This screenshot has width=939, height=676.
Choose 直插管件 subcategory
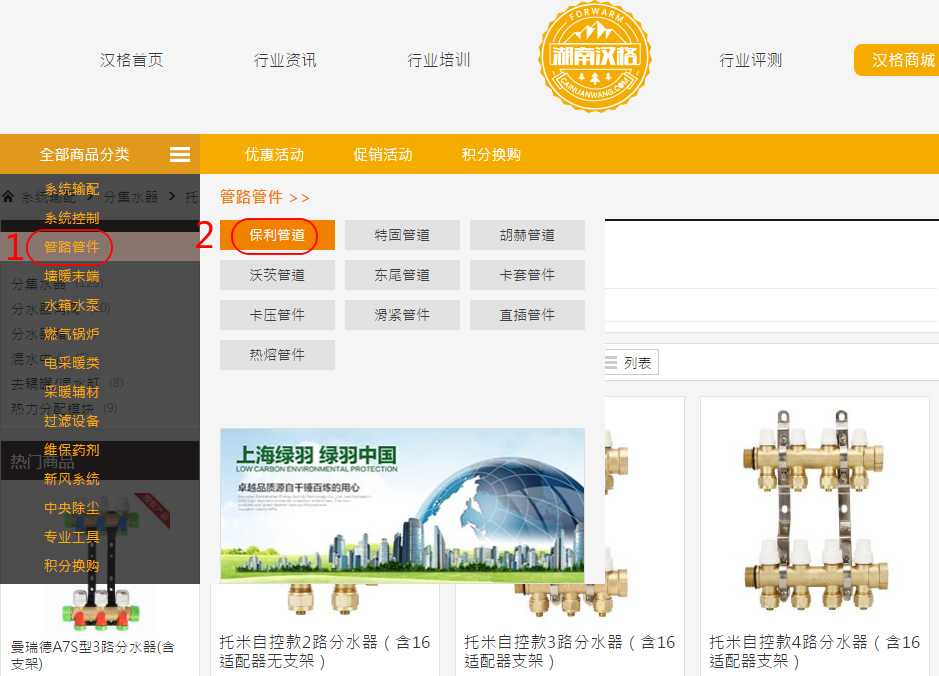(x=528, y=315)
